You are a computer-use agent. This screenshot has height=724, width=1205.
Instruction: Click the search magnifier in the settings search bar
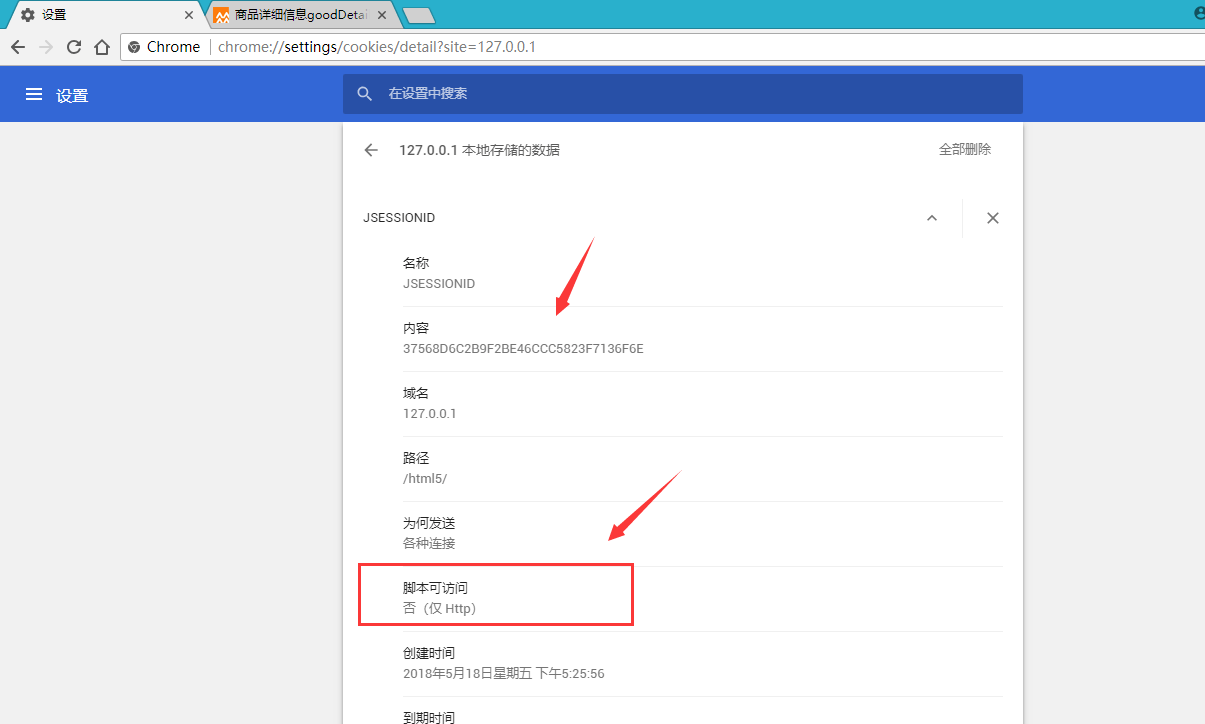364,93
